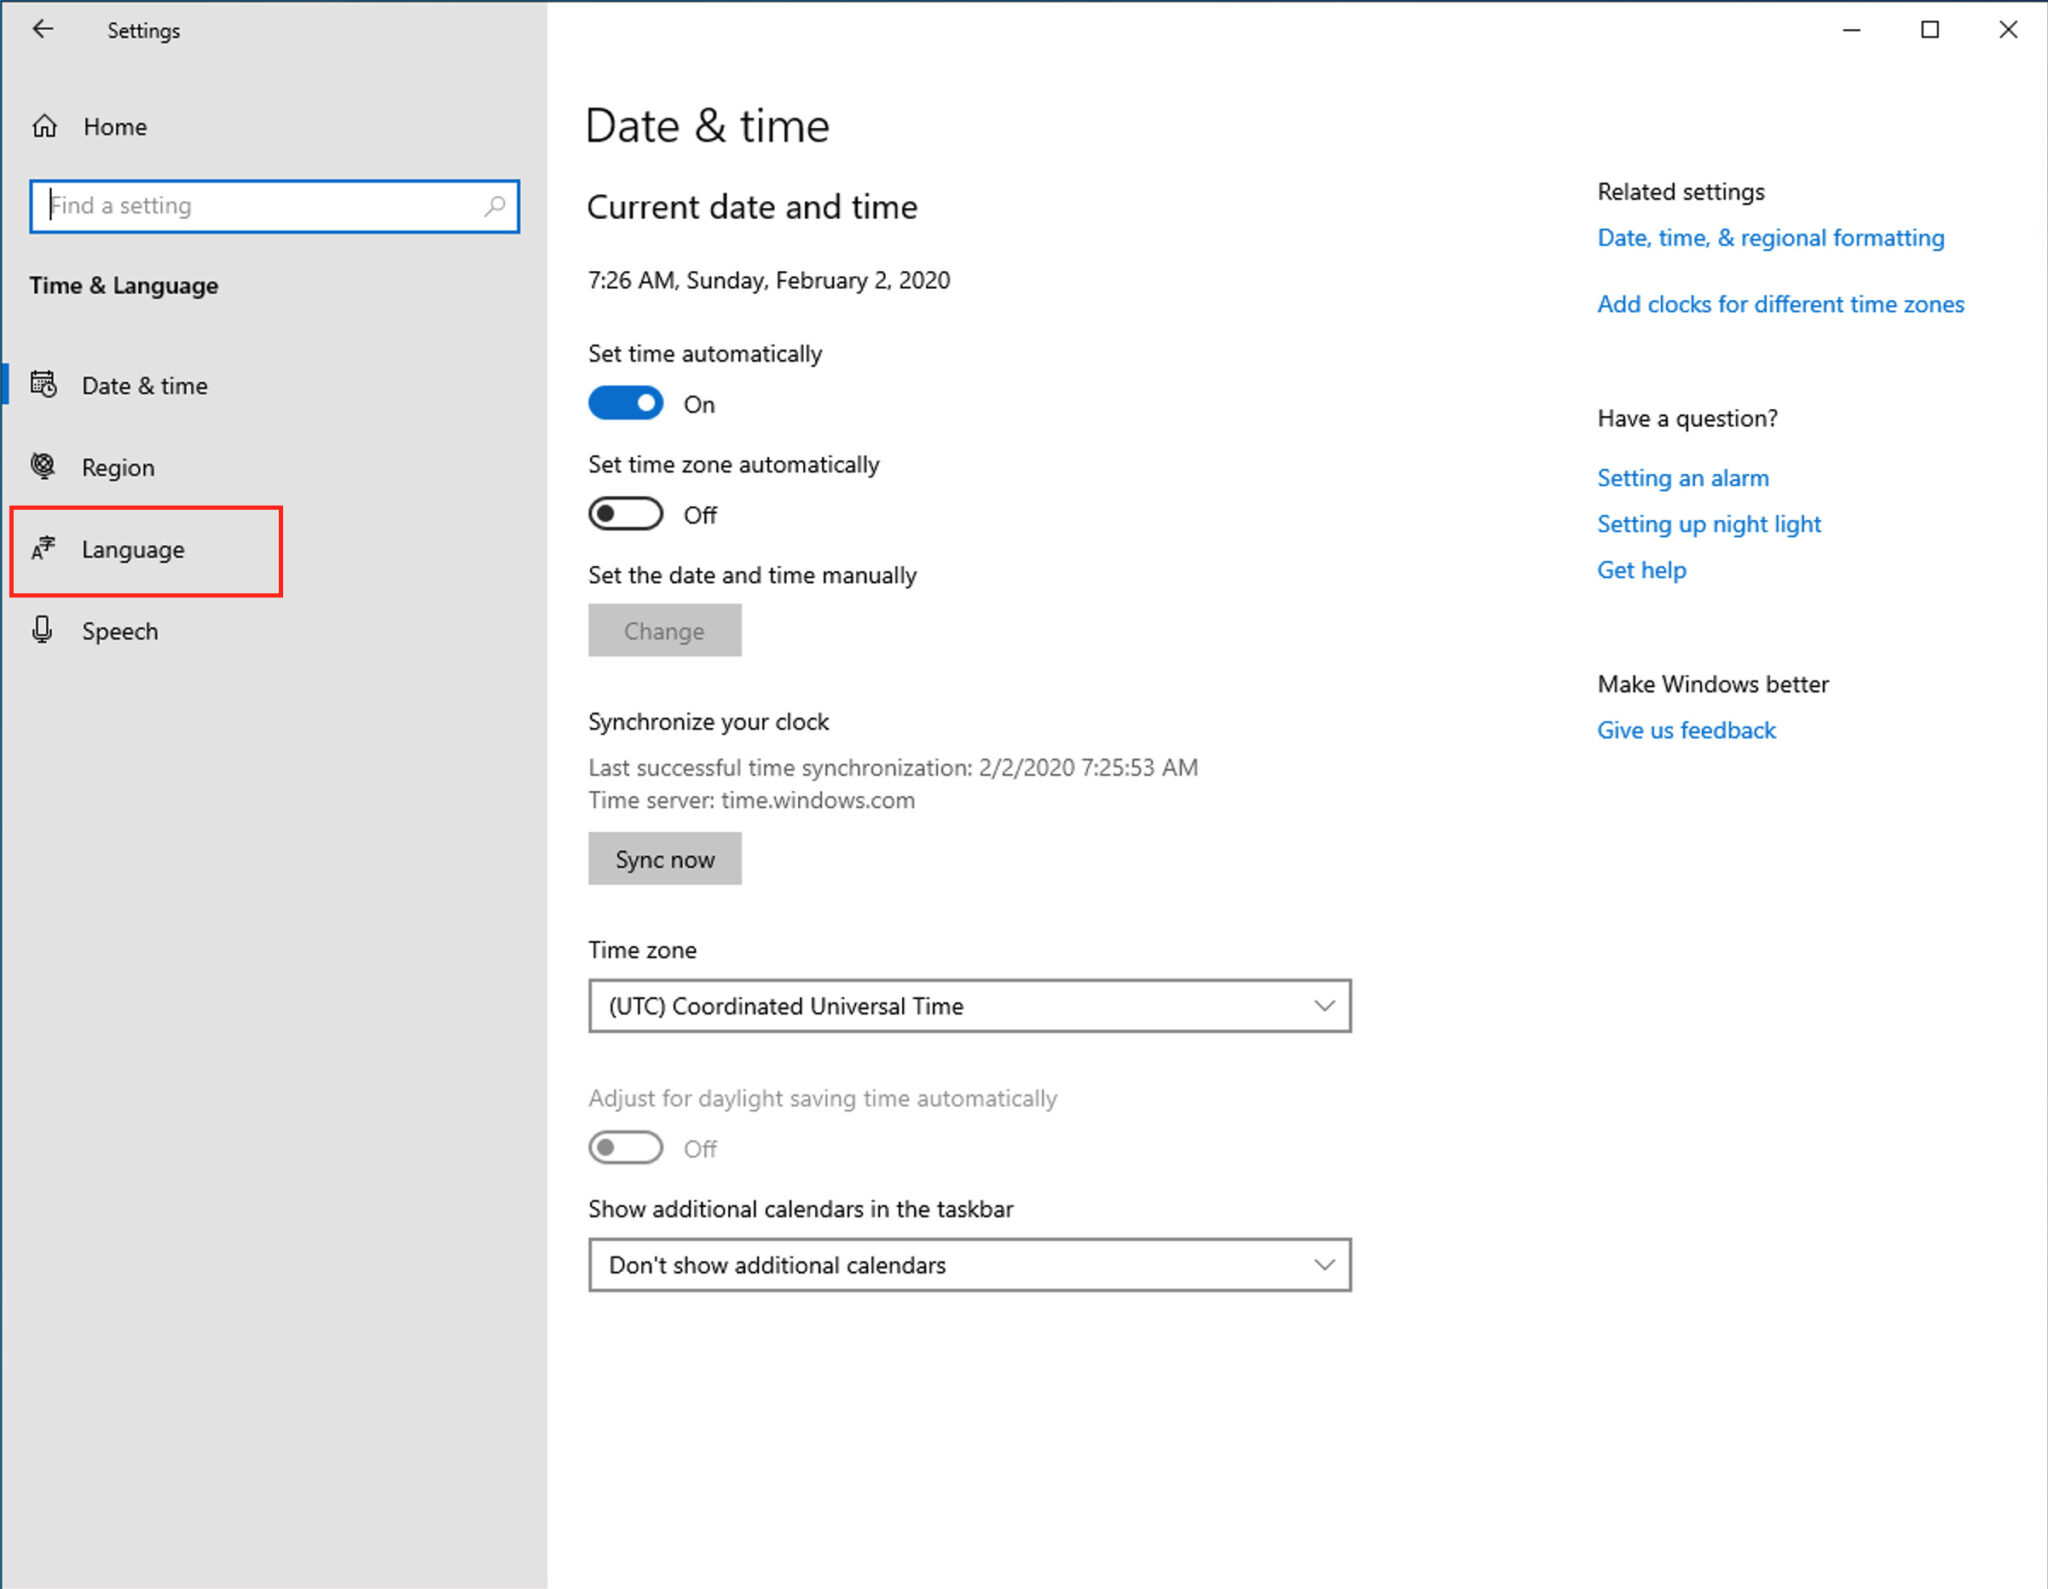Click the Home icon in the sidebar
The height and width of the screenshot is (1589, 2048).
(x=44, y=126)
